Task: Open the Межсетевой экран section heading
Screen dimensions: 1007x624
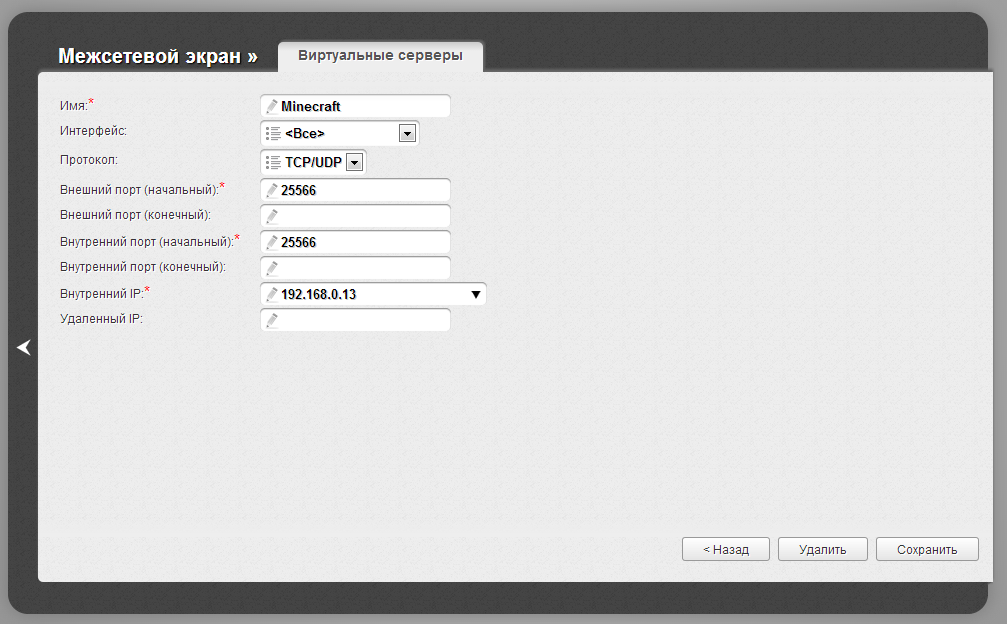Action: [157, 56]
